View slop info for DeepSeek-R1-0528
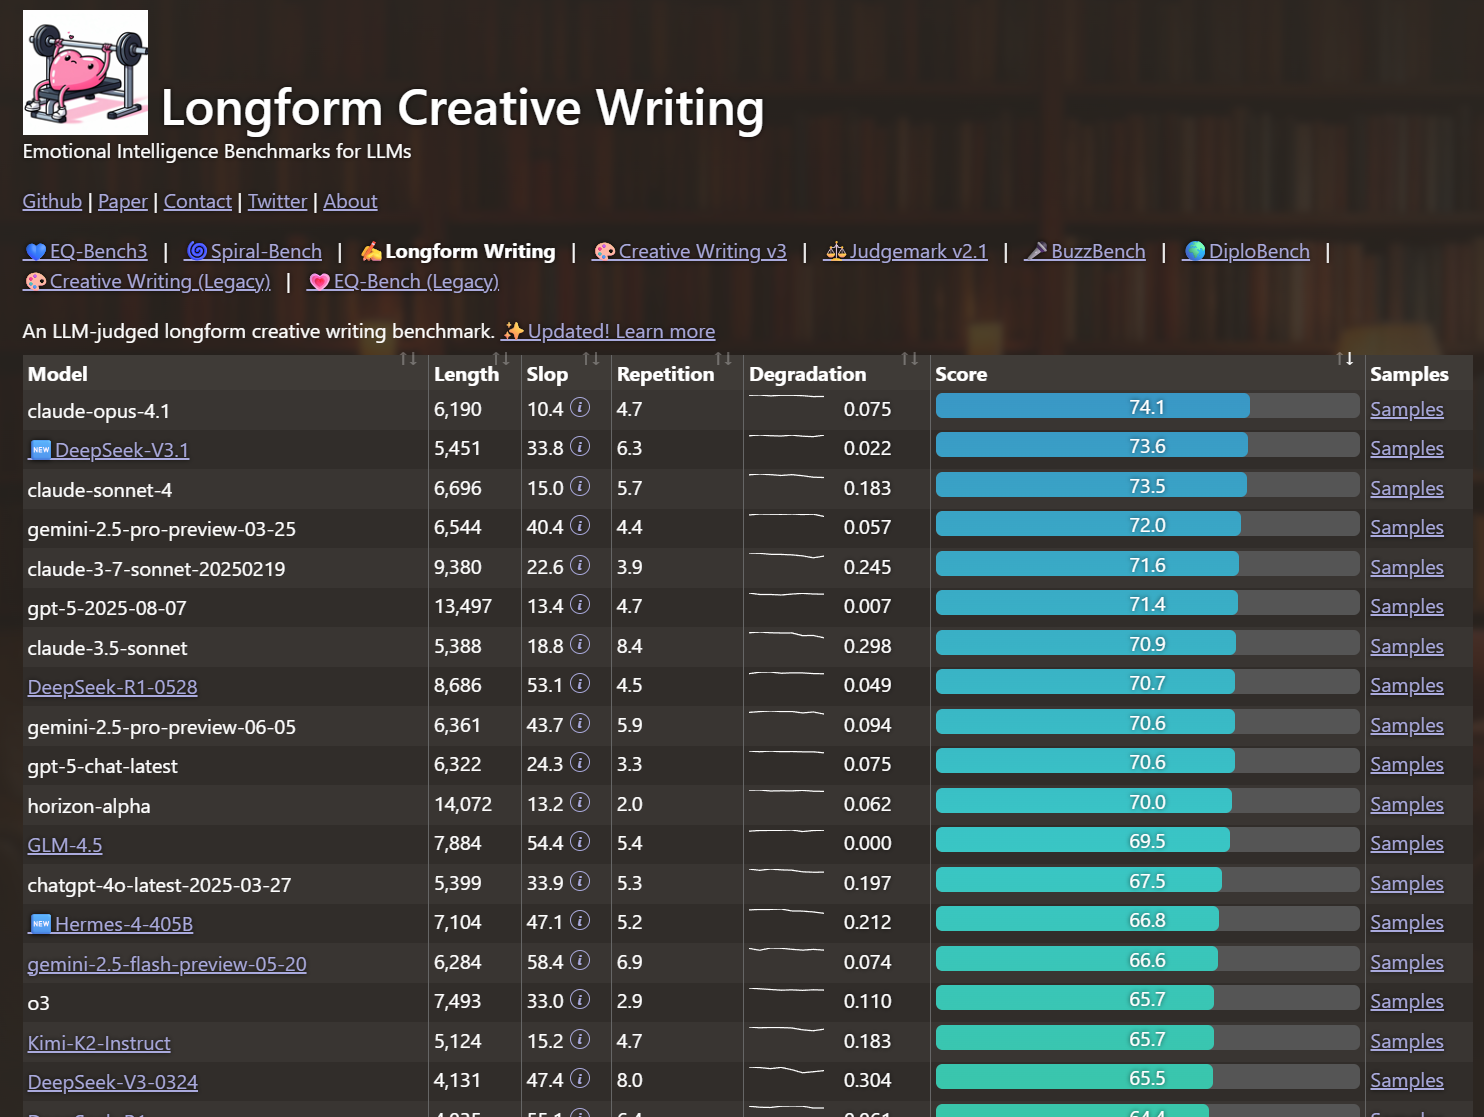 (x=580, y=684)
